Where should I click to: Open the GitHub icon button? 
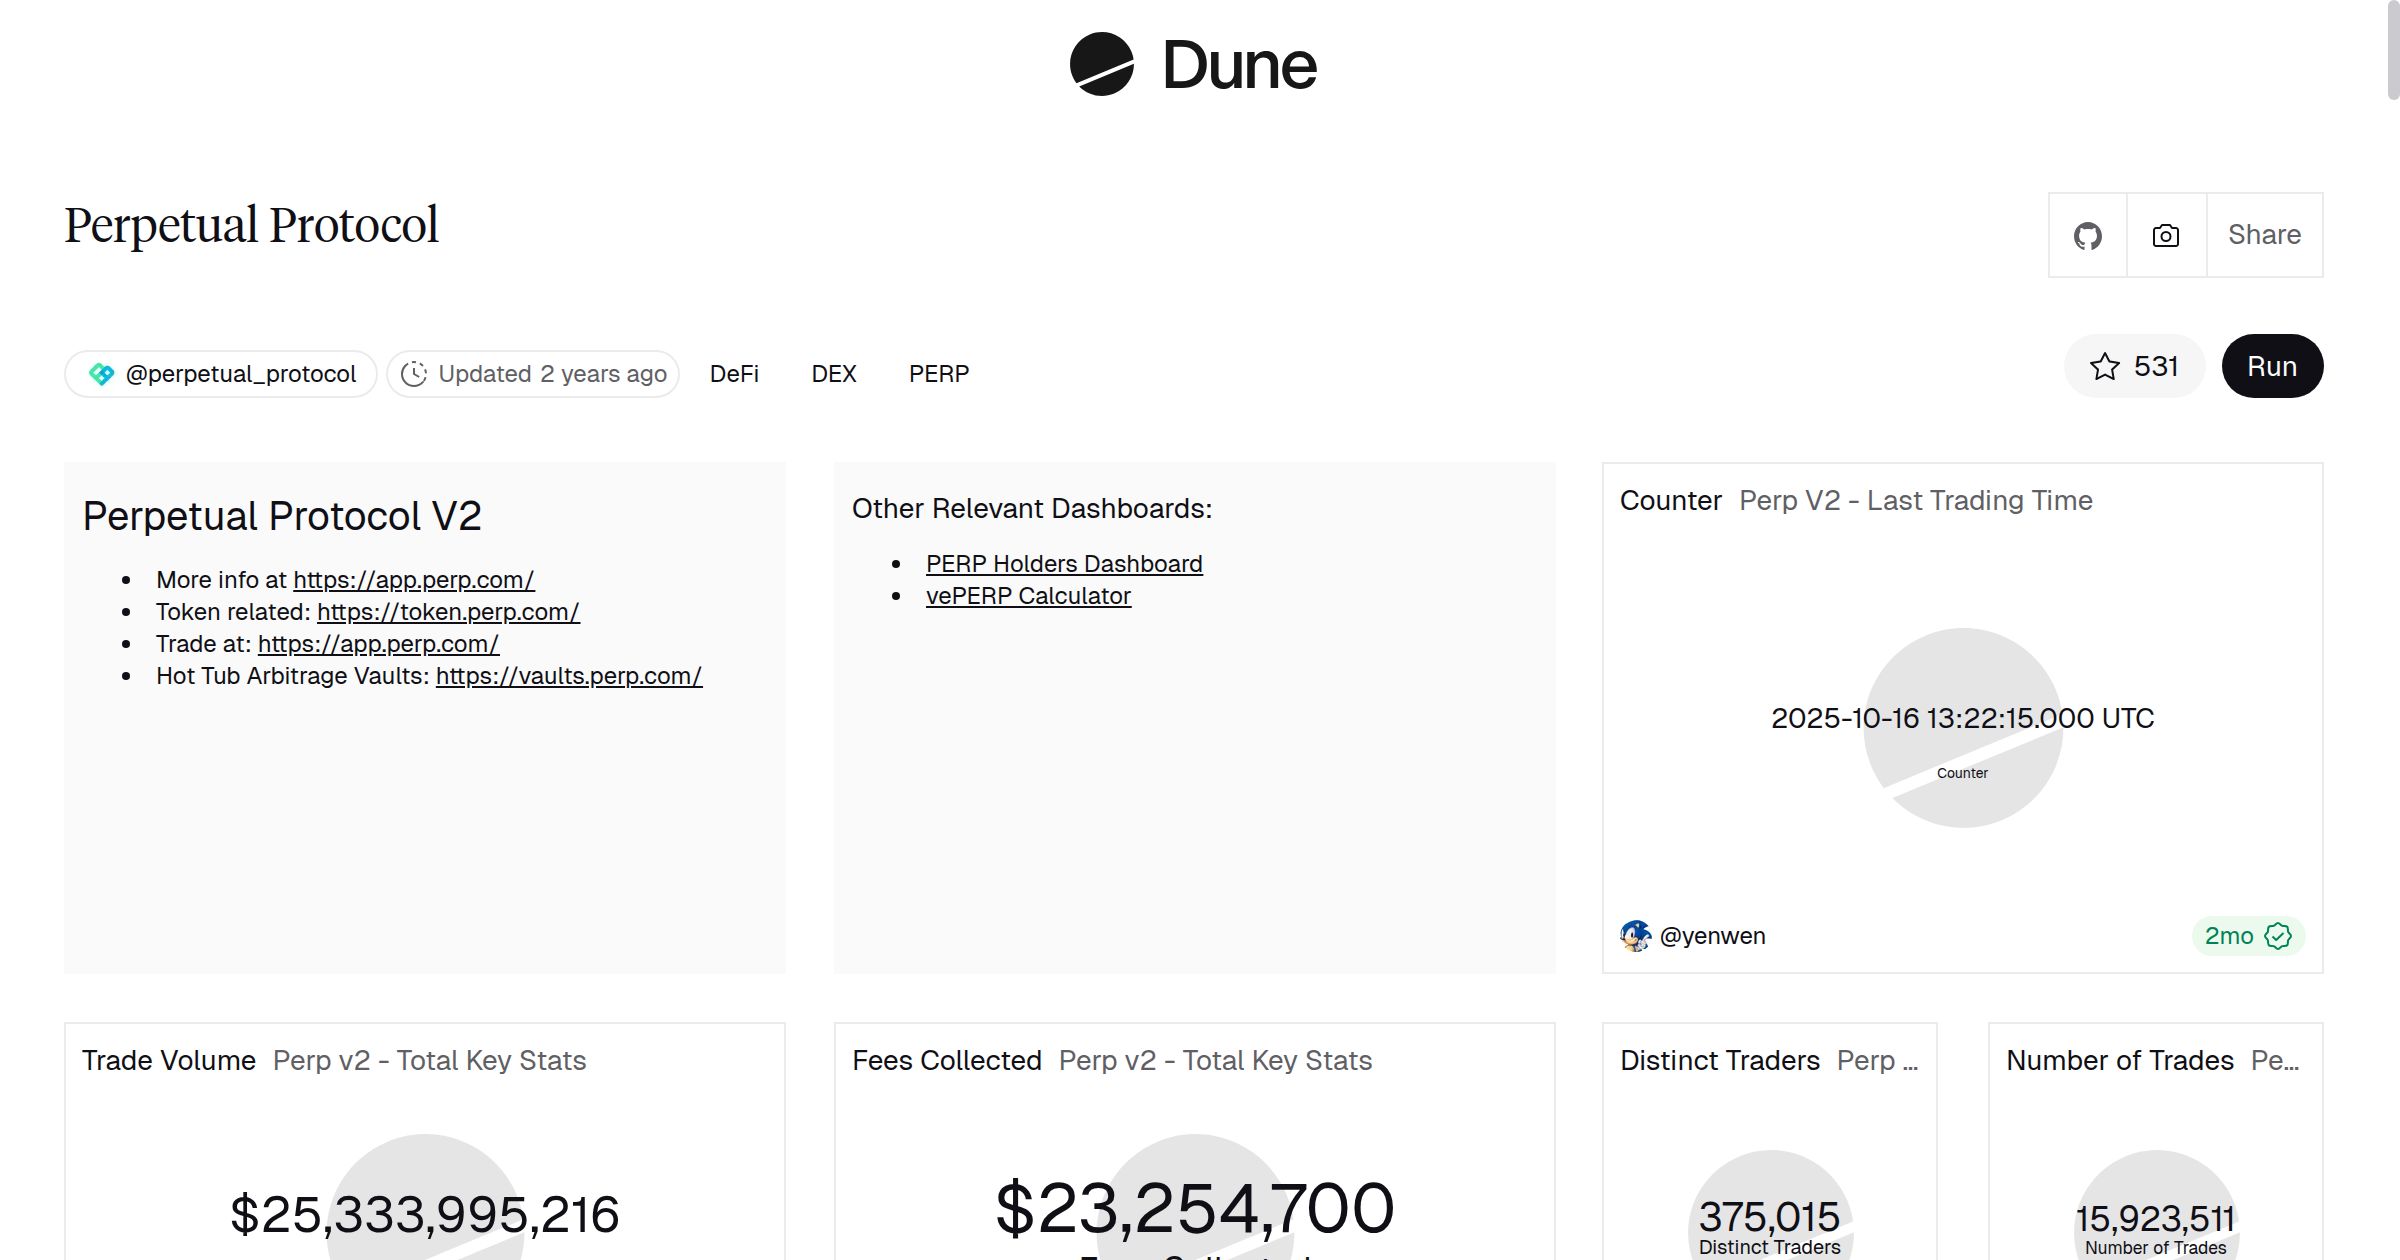[x=2087, y=236]
